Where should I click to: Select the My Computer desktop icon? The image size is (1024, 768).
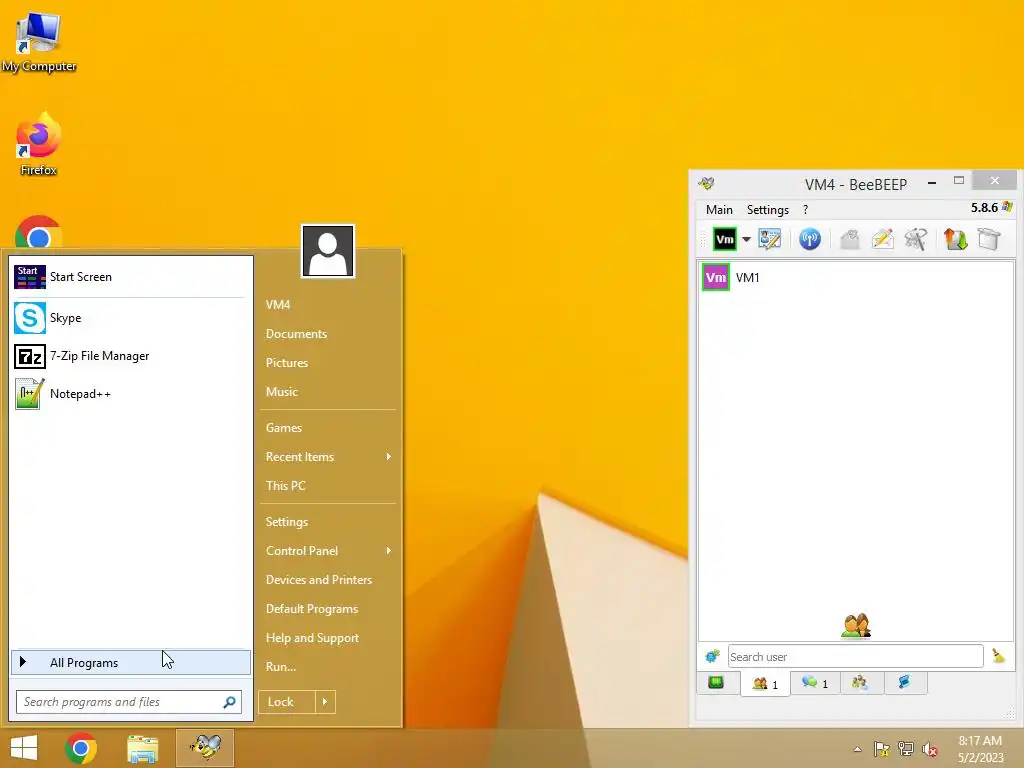tap(39, 42)
